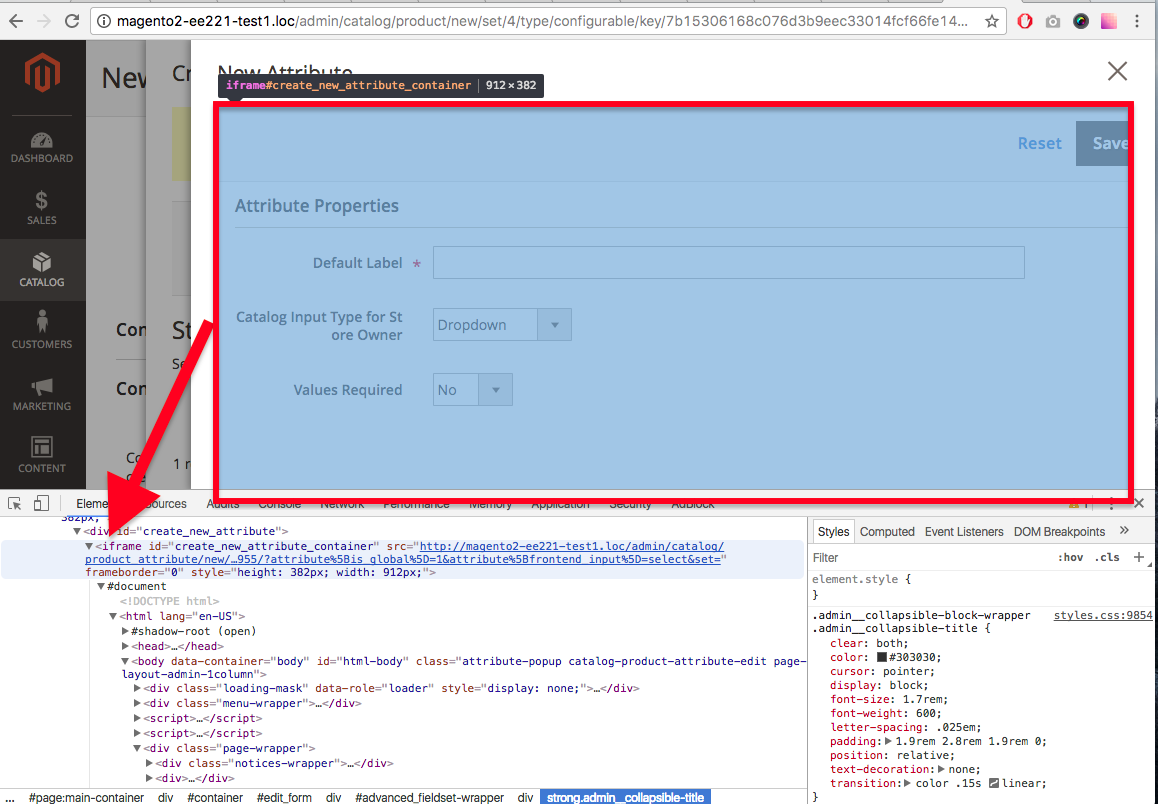This screenshot has width=1158, height=804.
Task: Select #page:main-container breadcrumb
Action: click(x=86, y=797)
